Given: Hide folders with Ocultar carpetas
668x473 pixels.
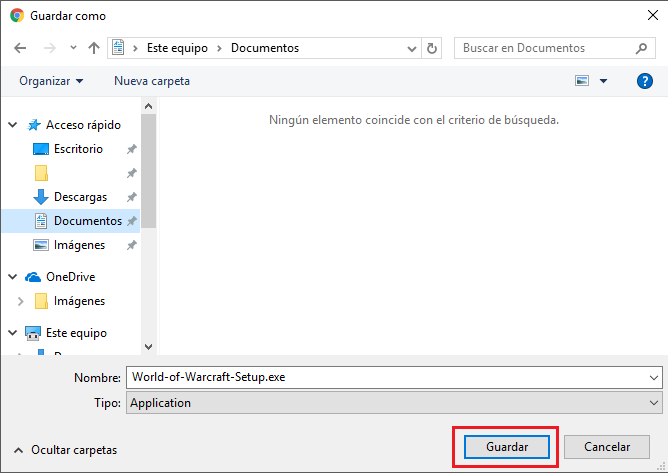Looking at the screenshot, I should point(65,450).
